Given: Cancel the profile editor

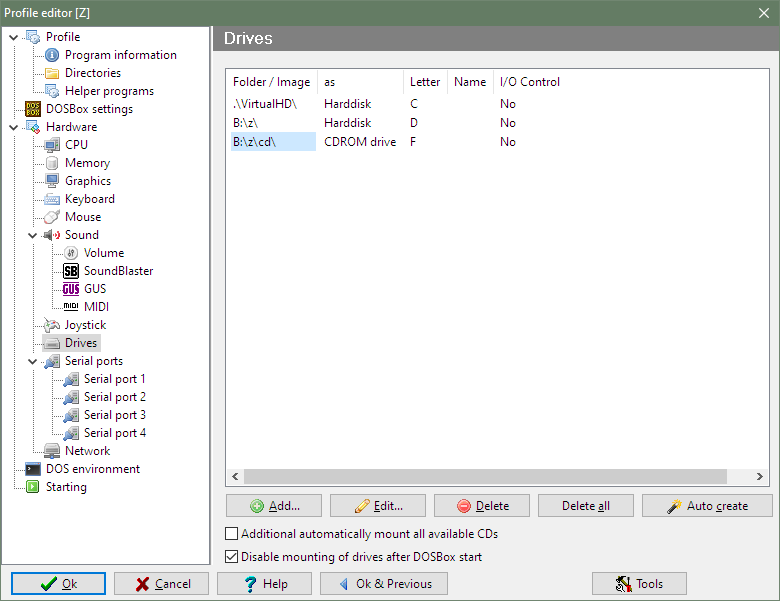Looking at the screenshot, I should 161,584.
